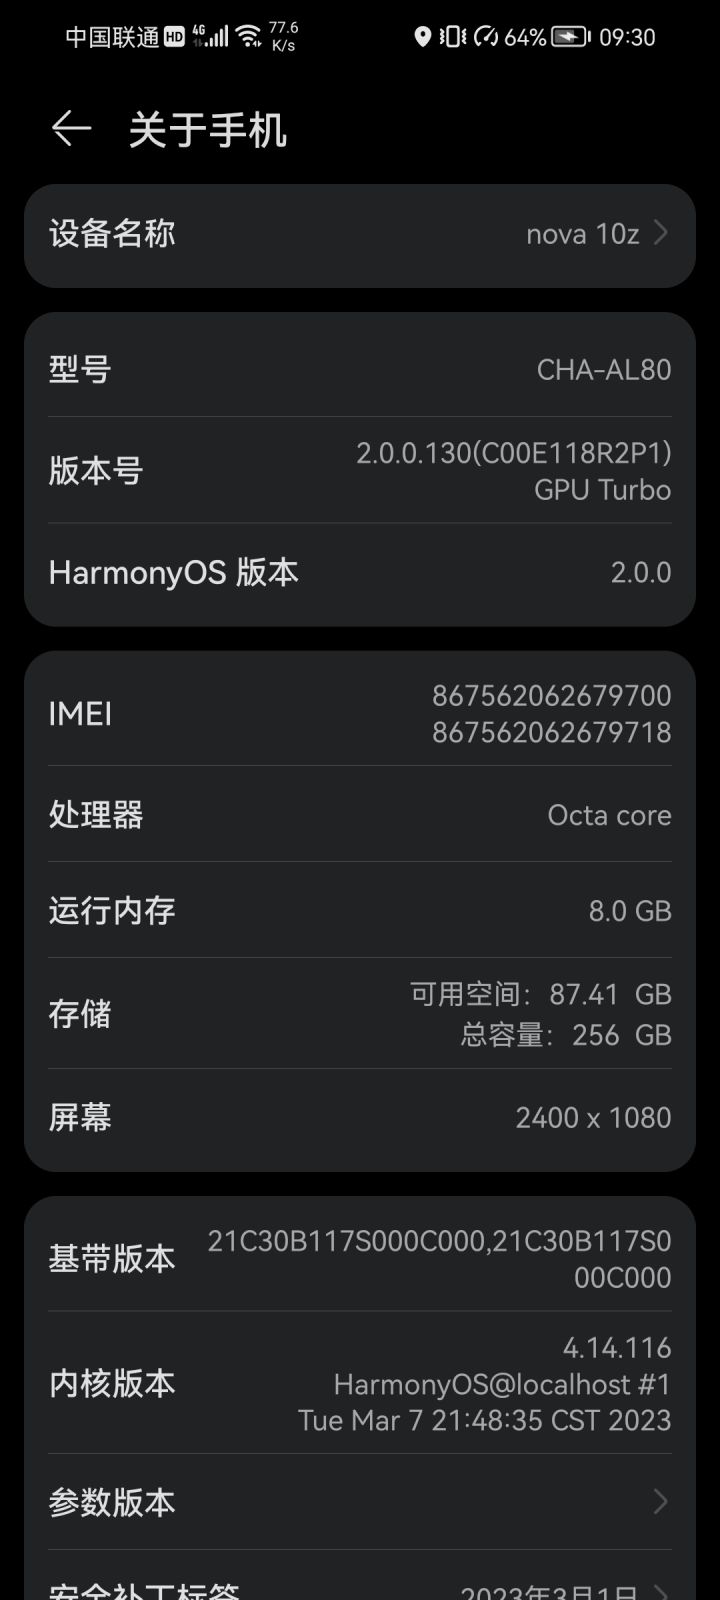Viewport: 720px width, 1600px height.
Task: Tap the 关于手机 page title
Action: [x=207, y=130]
